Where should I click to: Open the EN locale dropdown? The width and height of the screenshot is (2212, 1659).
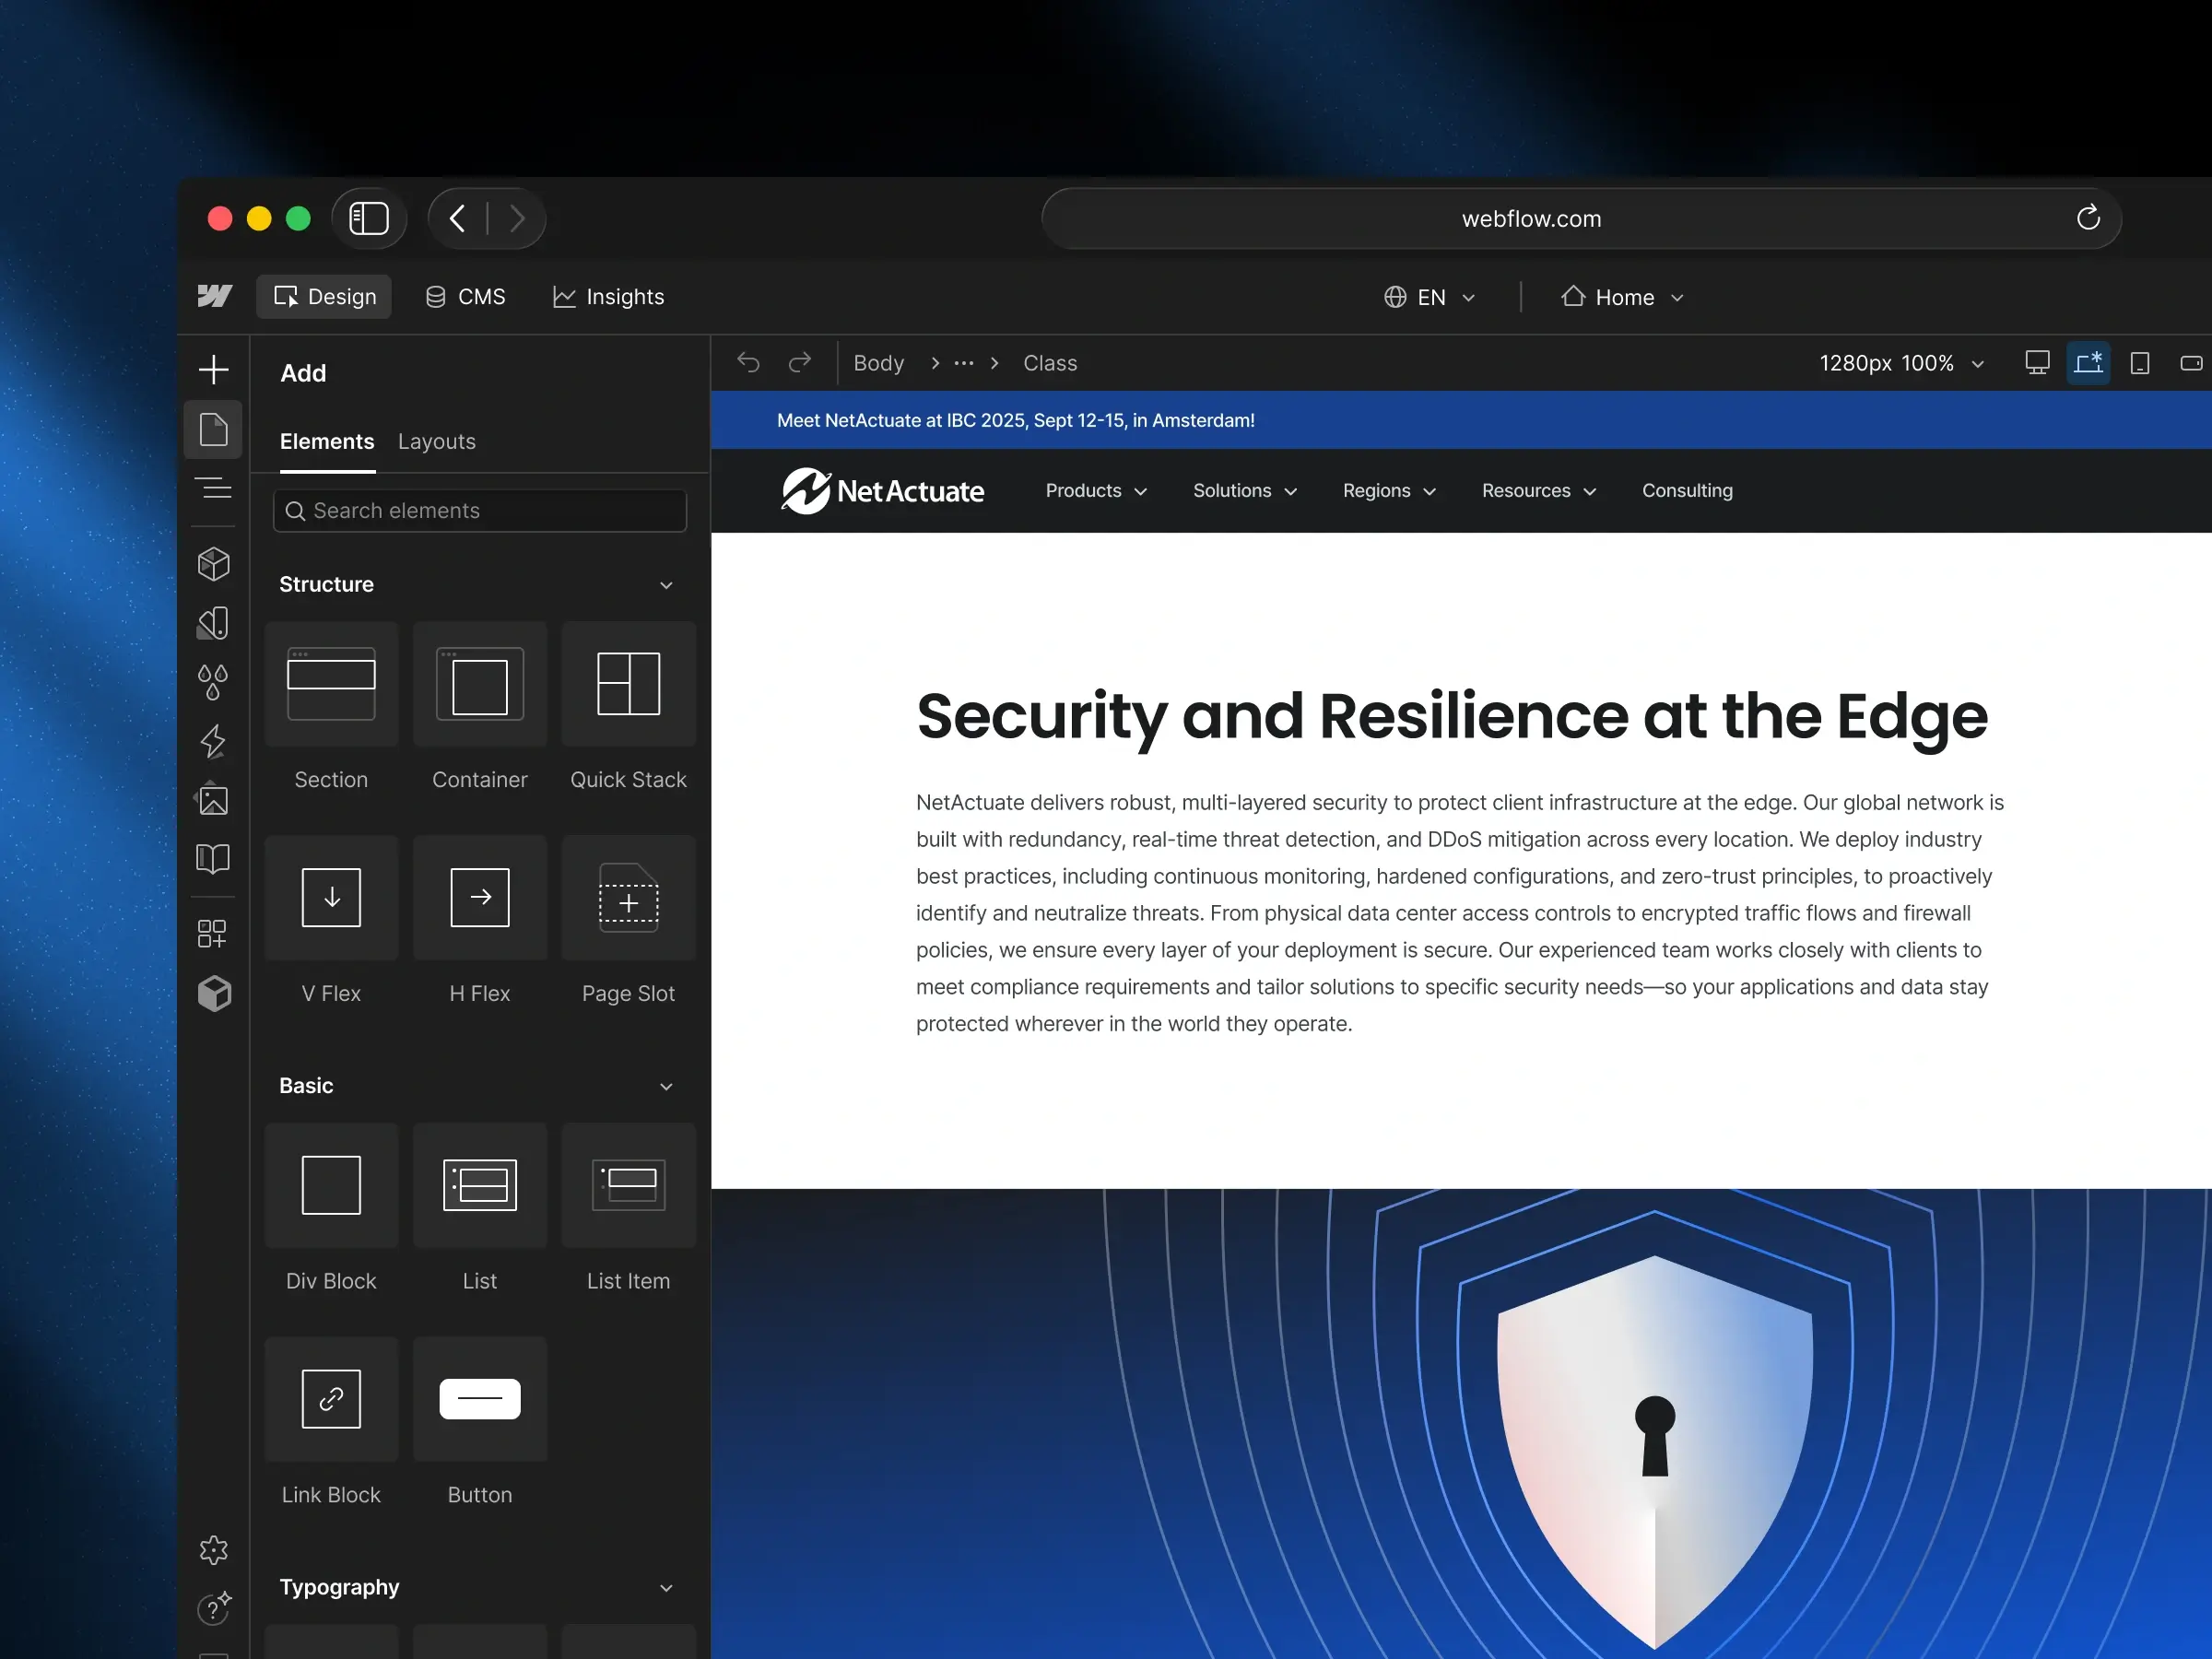(x=1430, y=297)
